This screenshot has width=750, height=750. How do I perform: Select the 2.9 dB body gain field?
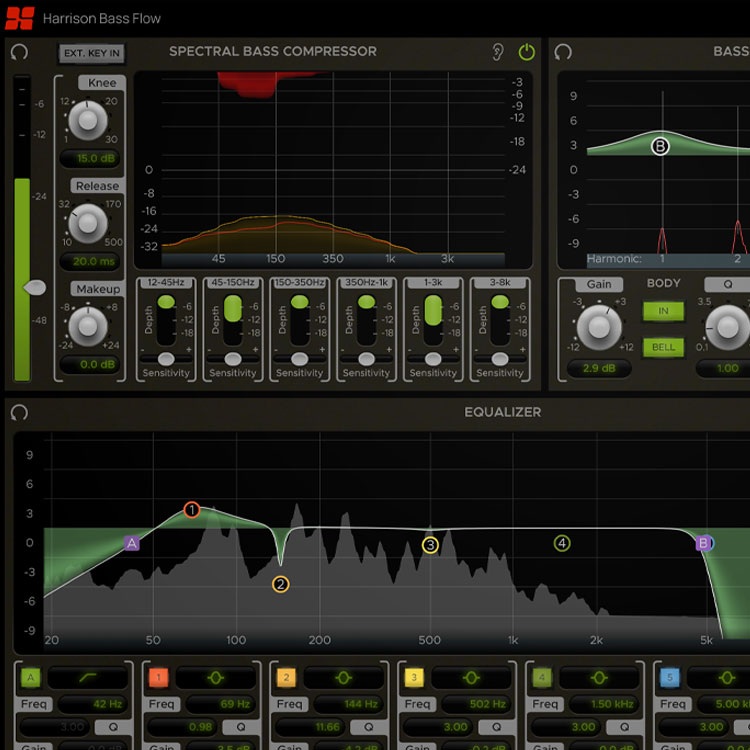point(599,368)
